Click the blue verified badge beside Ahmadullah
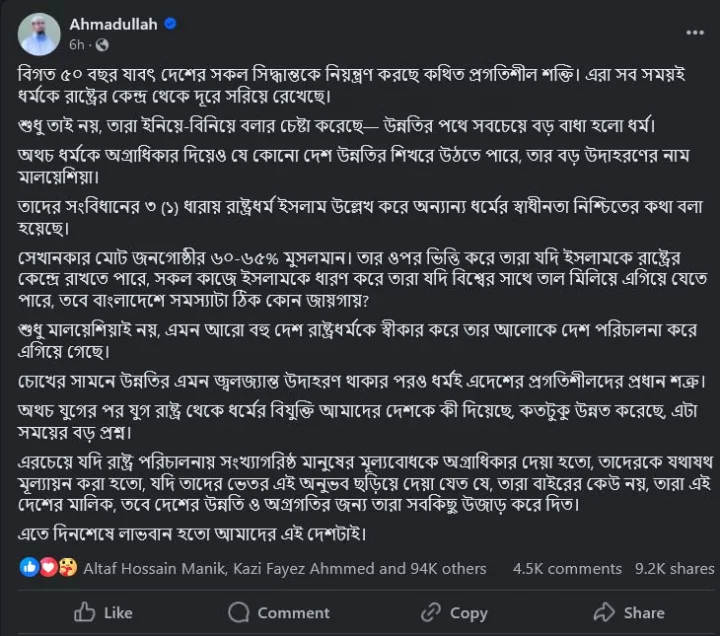The width and height of the screenshot is (720, 636). (x=170, y=22)
